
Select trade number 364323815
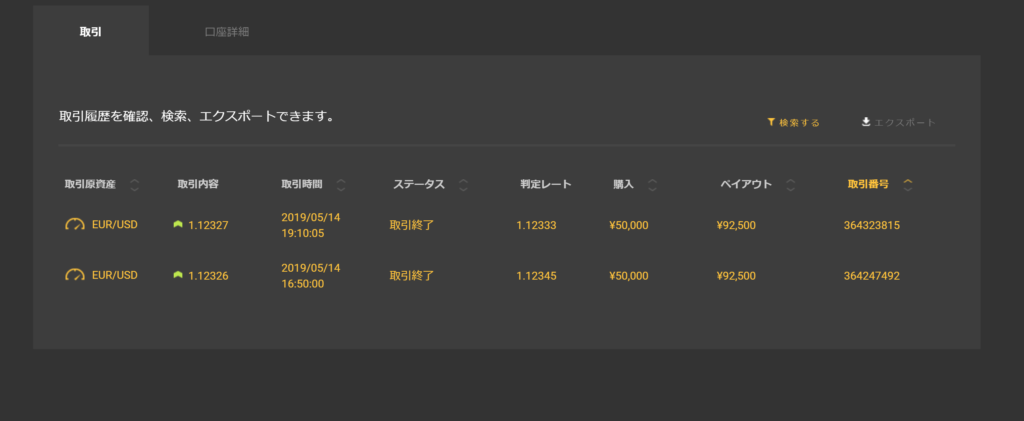872,226
